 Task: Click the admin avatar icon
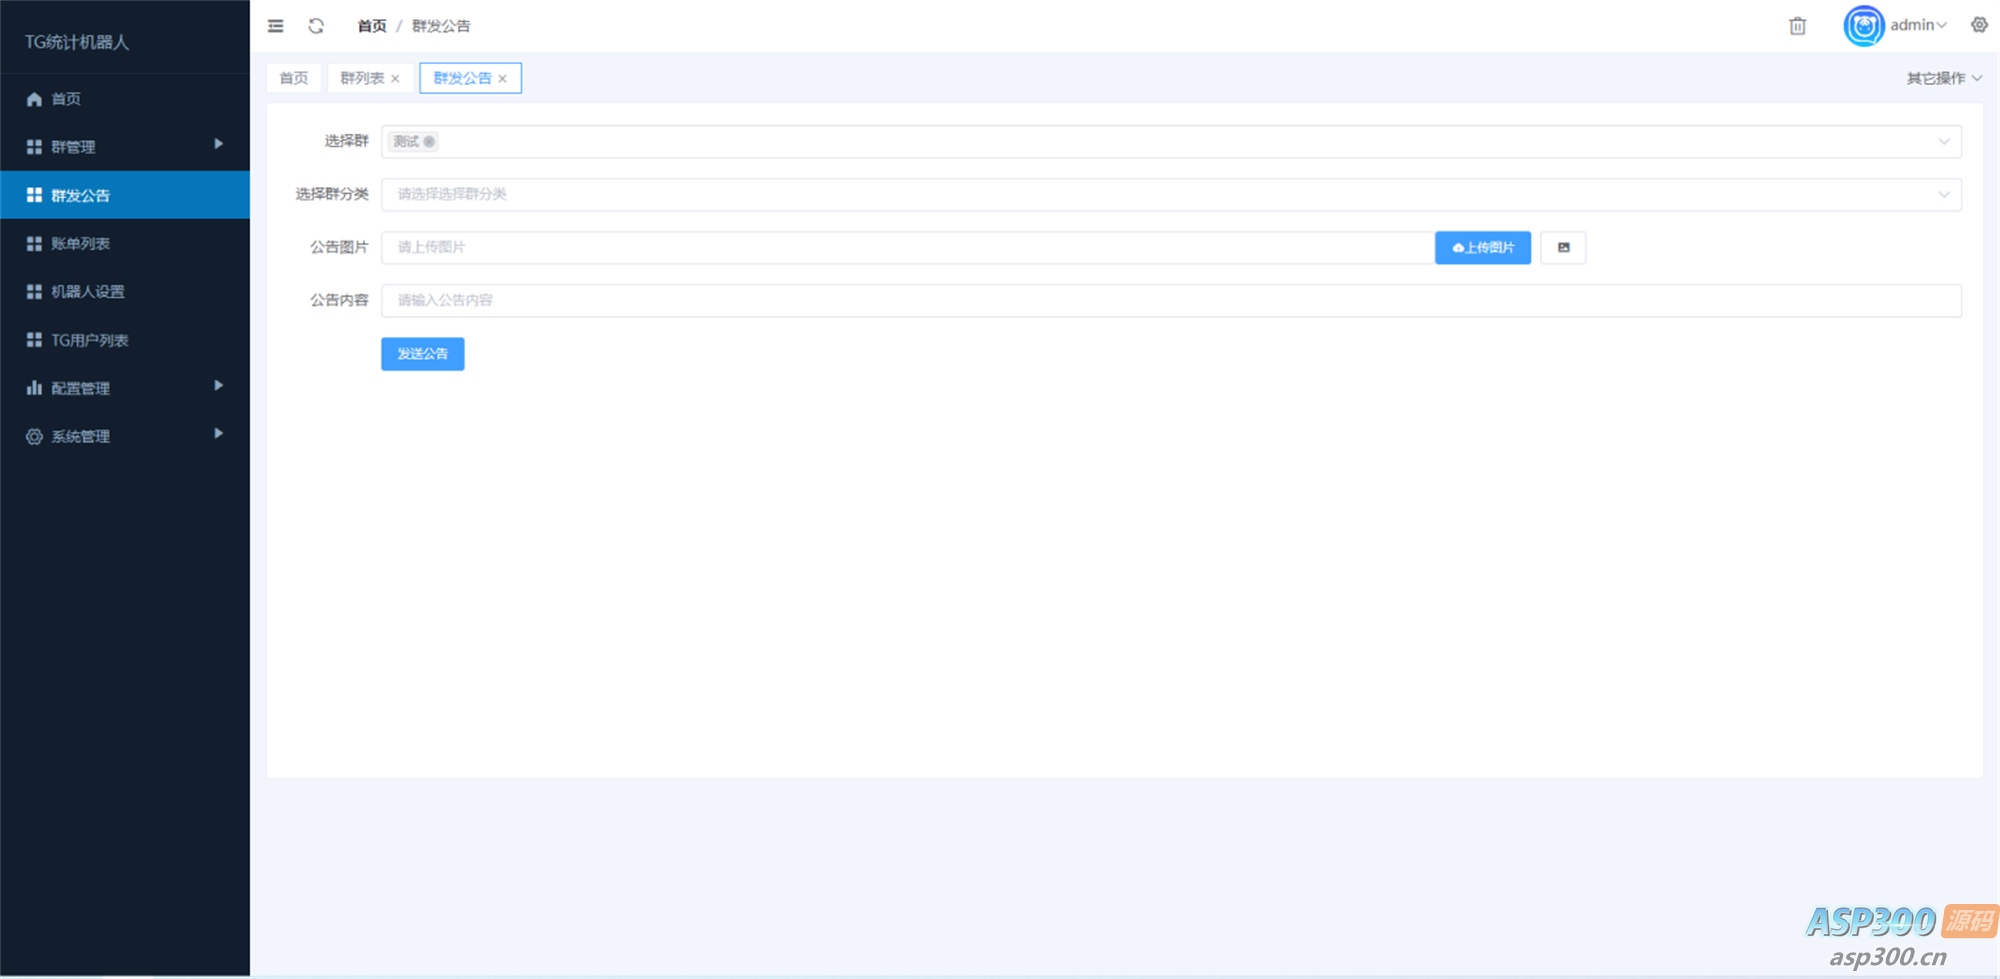[1864, 26]
